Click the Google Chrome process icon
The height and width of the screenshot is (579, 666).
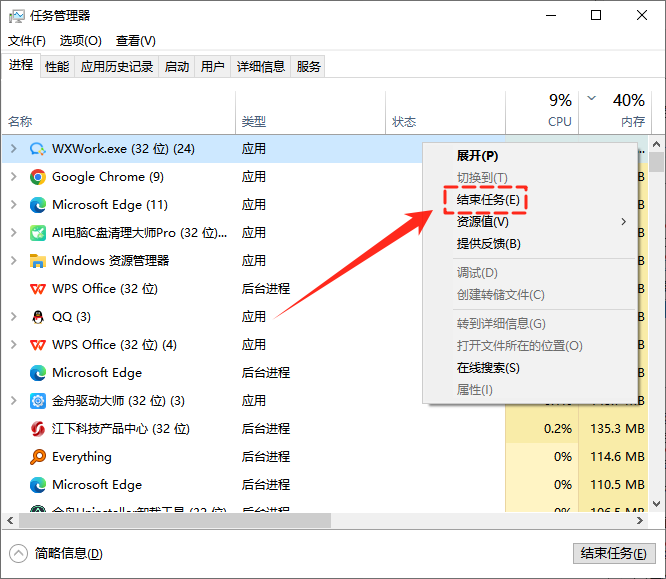[x=37, y=177]
